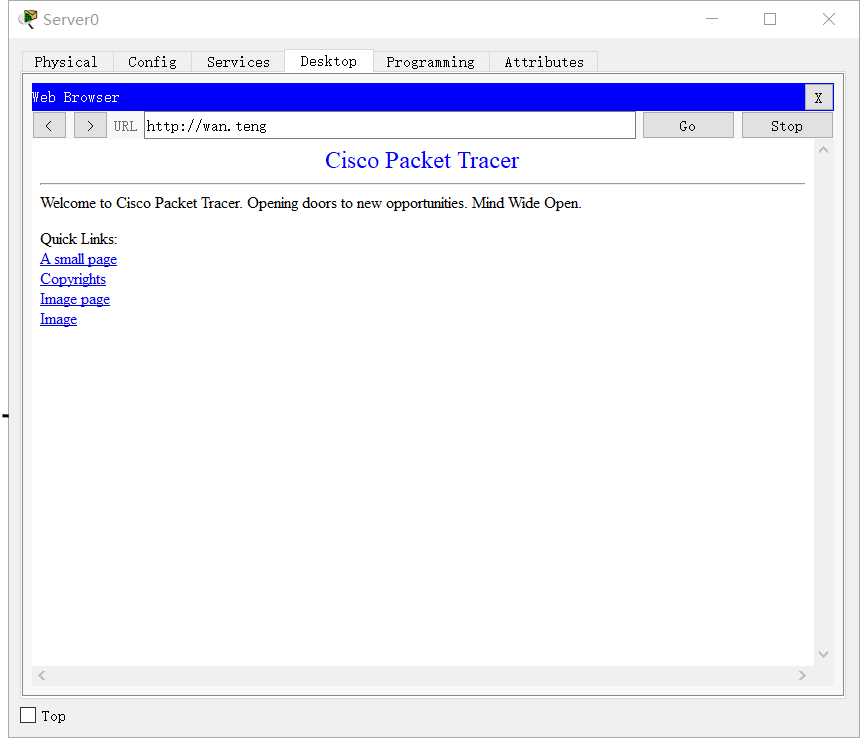Maximize the Server0 window
868x746 pixels.
[x=769, y=19]
